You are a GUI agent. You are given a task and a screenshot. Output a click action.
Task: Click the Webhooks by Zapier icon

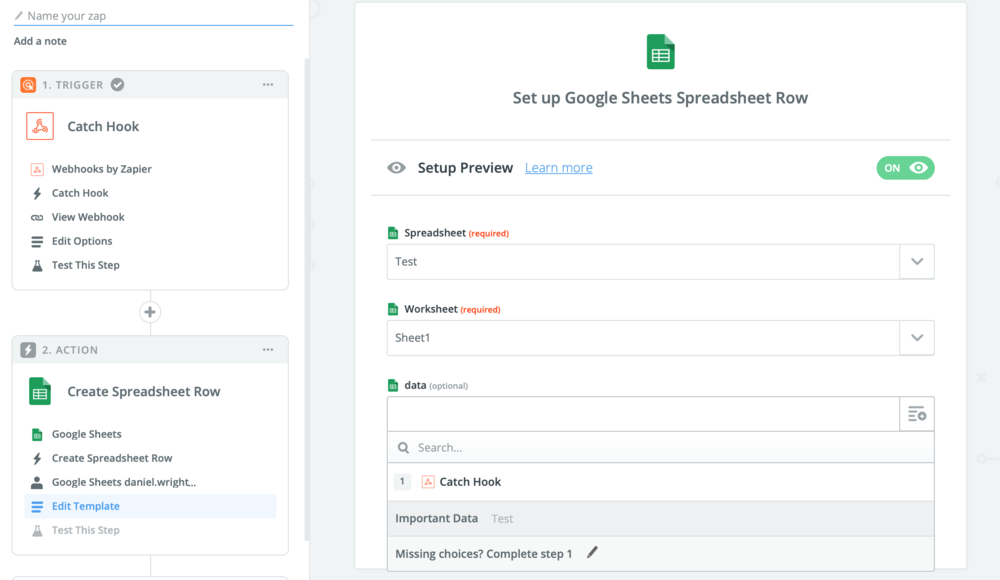(37, 169)
